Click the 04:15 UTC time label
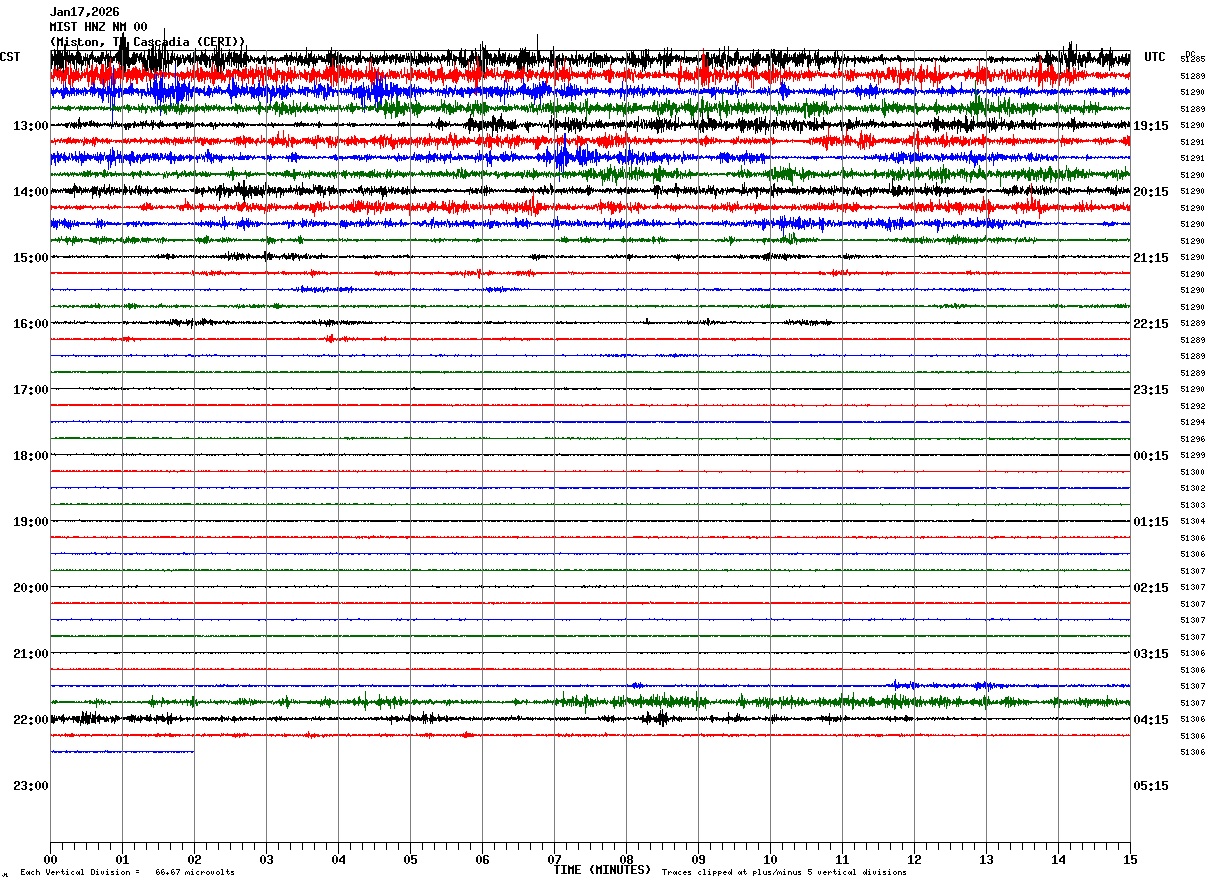Image resolution: width=1210 pixels, height=886 pixels. 1151,720
